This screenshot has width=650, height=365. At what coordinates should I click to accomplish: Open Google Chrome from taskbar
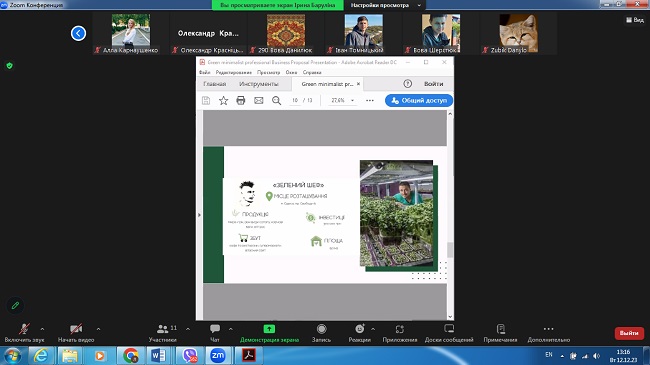130,356
